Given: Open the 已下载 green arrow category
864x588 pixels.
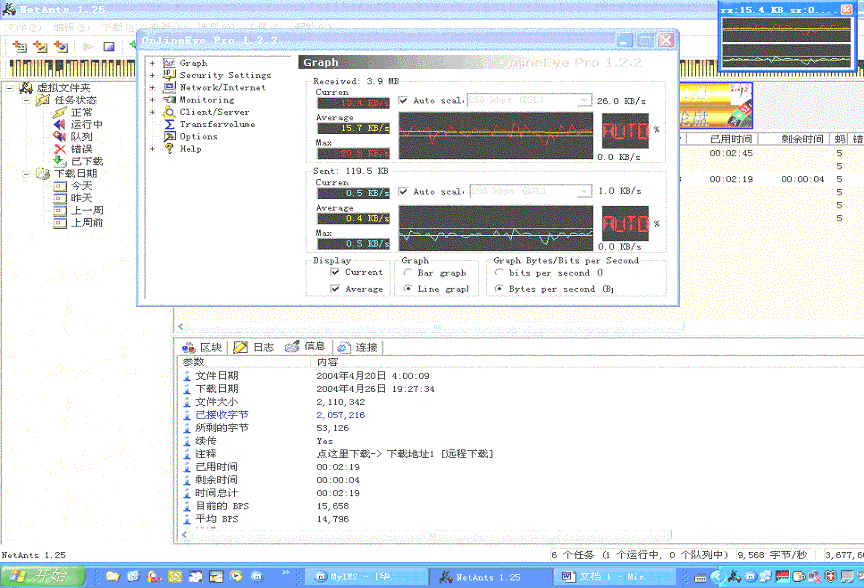Looking at the screenshot, I should point(60,160).
